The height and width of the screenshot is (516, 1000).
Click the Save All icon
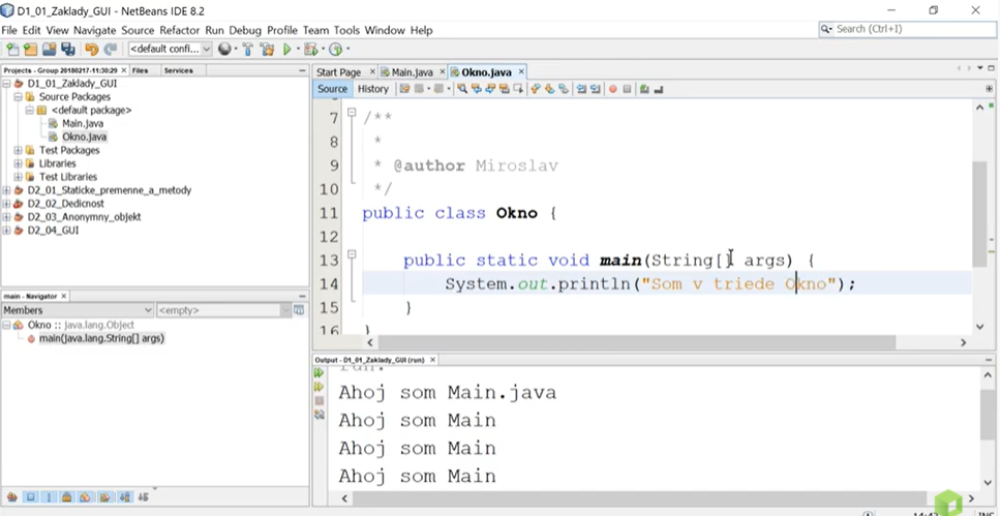pyautogui.click(x=67, y=49)
